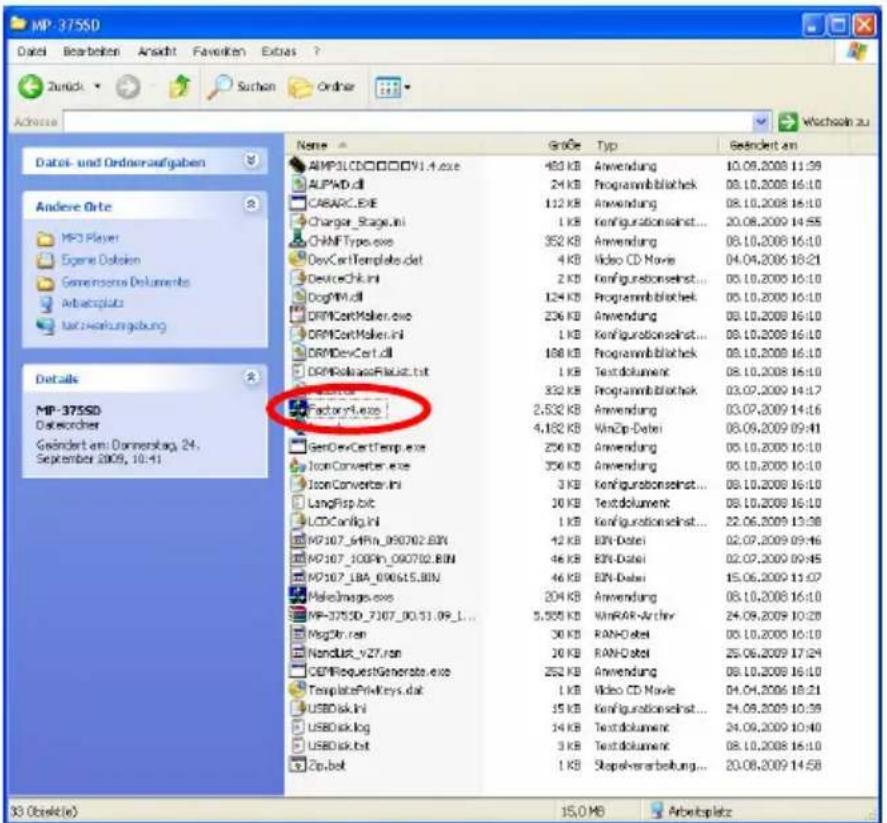Select the DogMM.dll icon
Viewport: 887px width, 823px height.
[298, 296]
